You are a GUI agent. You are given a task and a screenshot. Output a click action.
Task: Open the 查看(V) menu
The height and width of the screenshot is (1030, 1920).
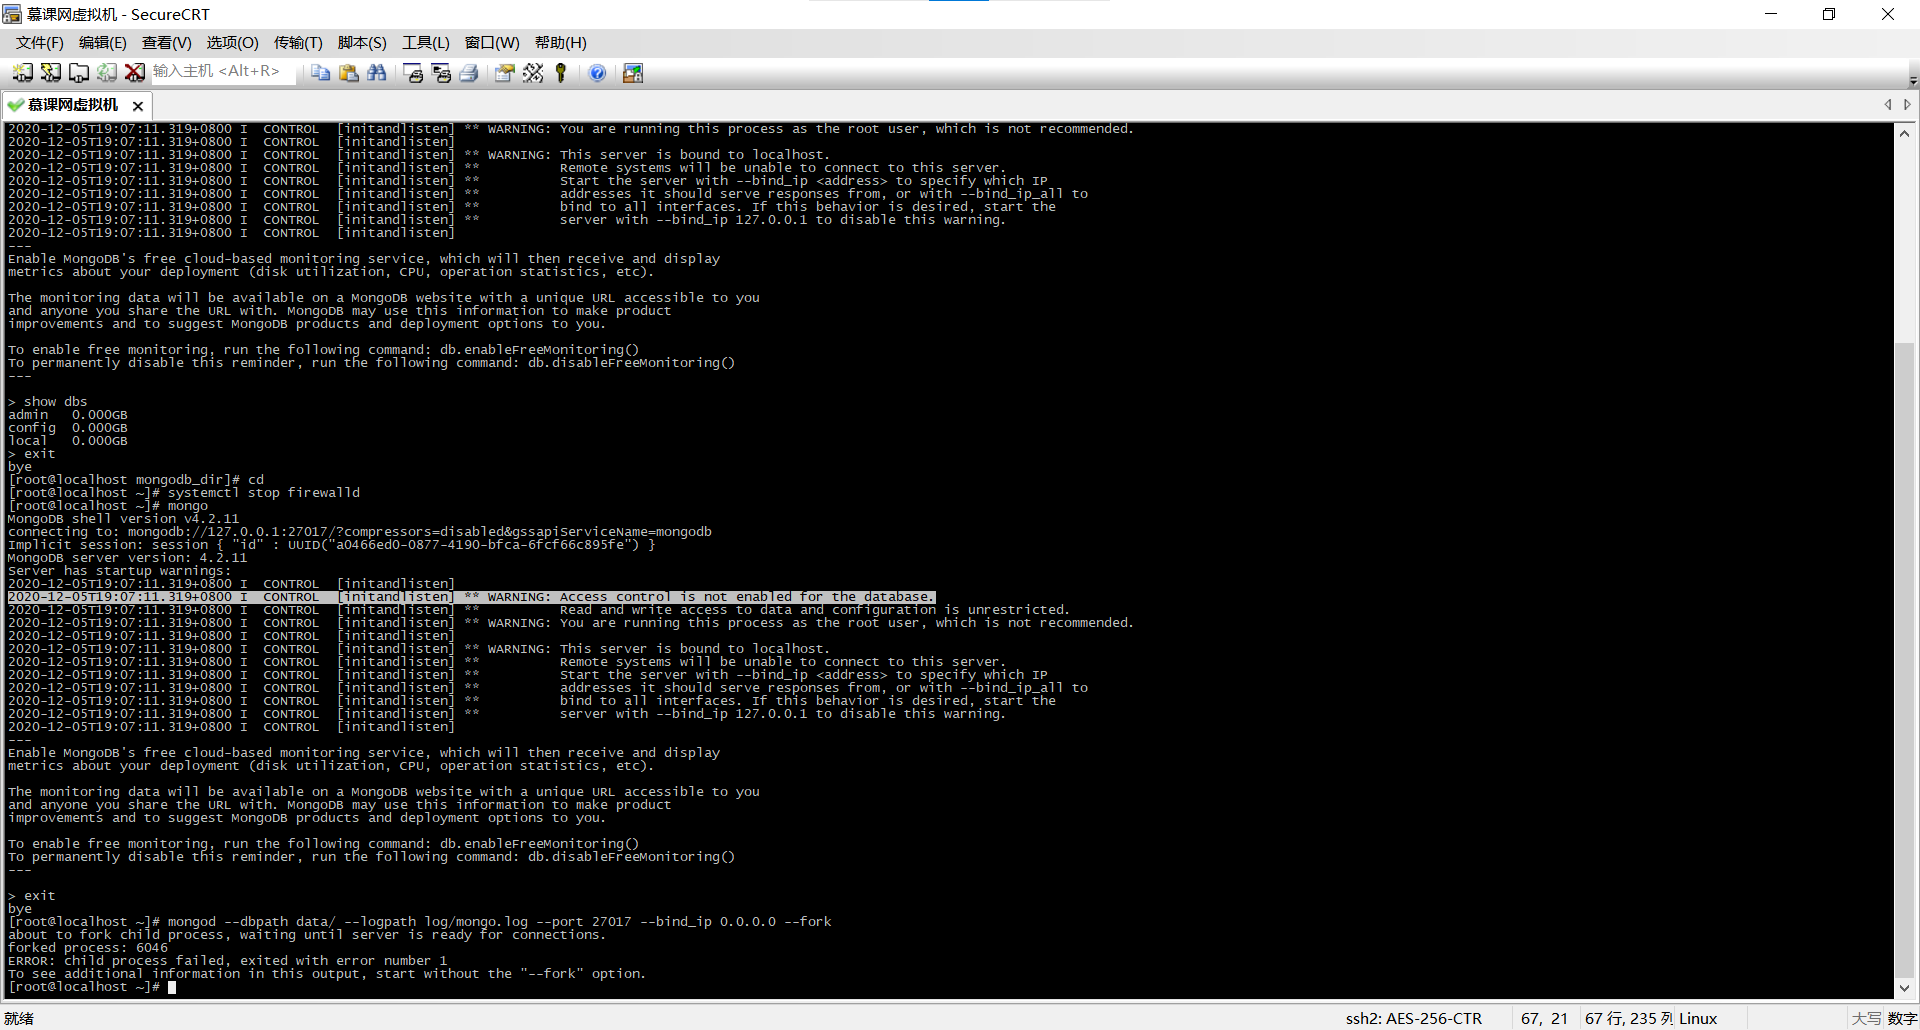[x=166, y=43]
